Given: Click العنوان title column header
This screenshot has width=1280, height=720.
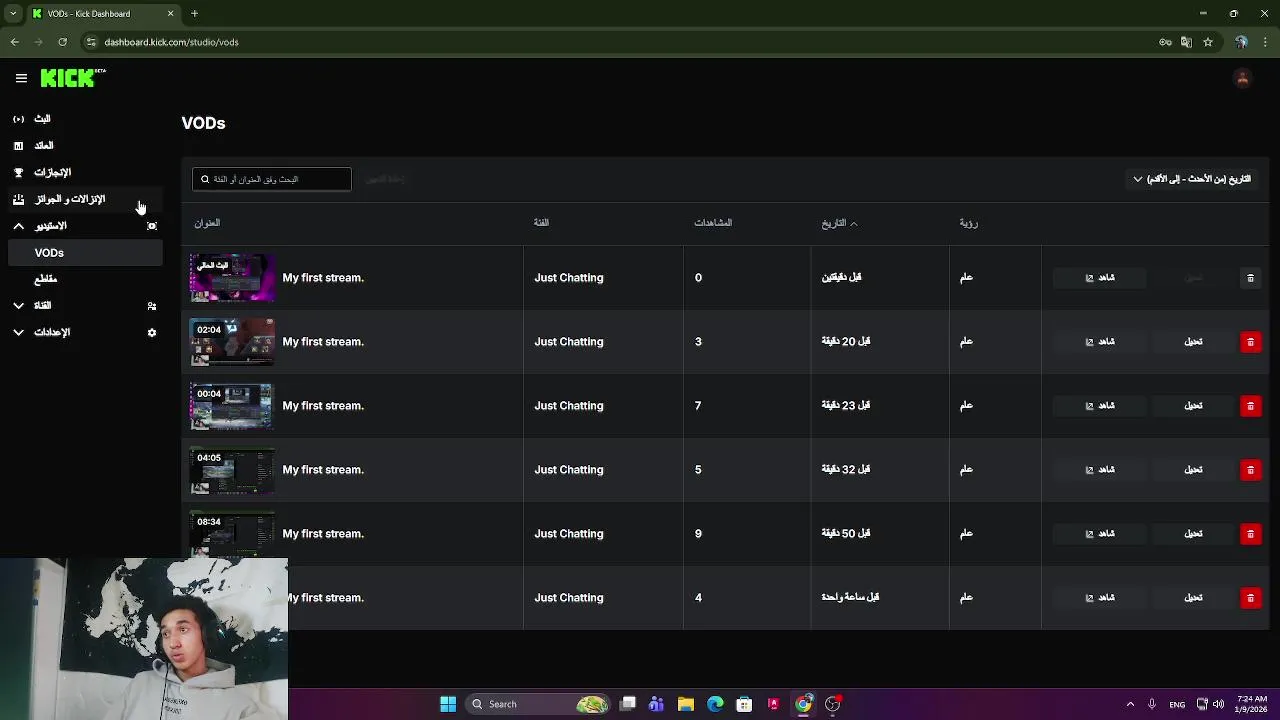Looking at the screenshot, I should (x=207, y=223).
